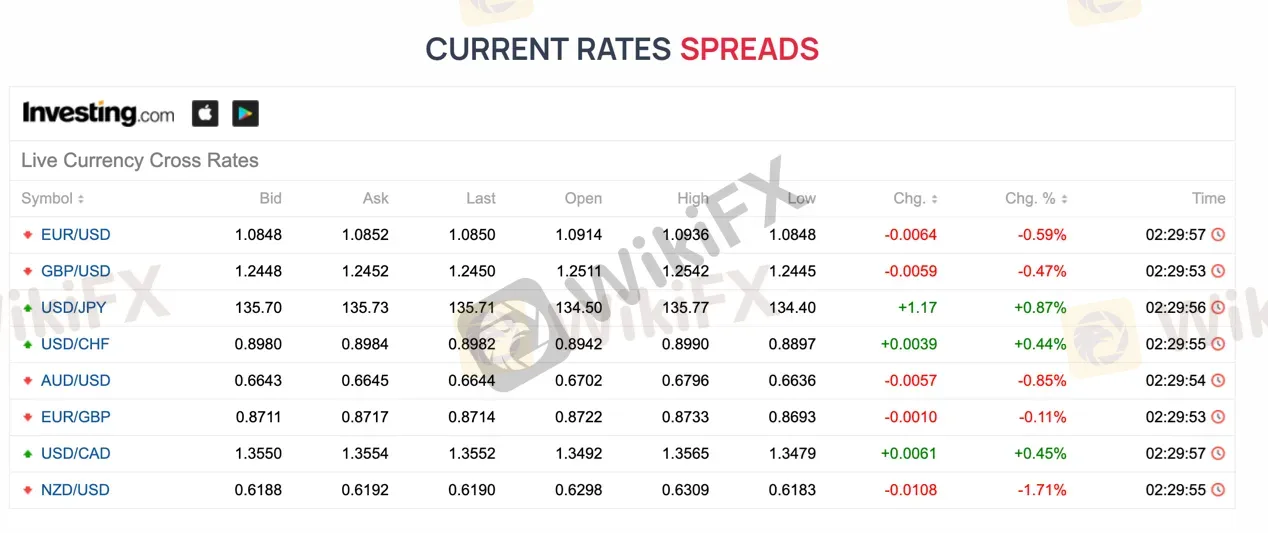The width and height of the screenshot is (1268, 533).
Task: Click the Time column header
Action: (1208, 199)
